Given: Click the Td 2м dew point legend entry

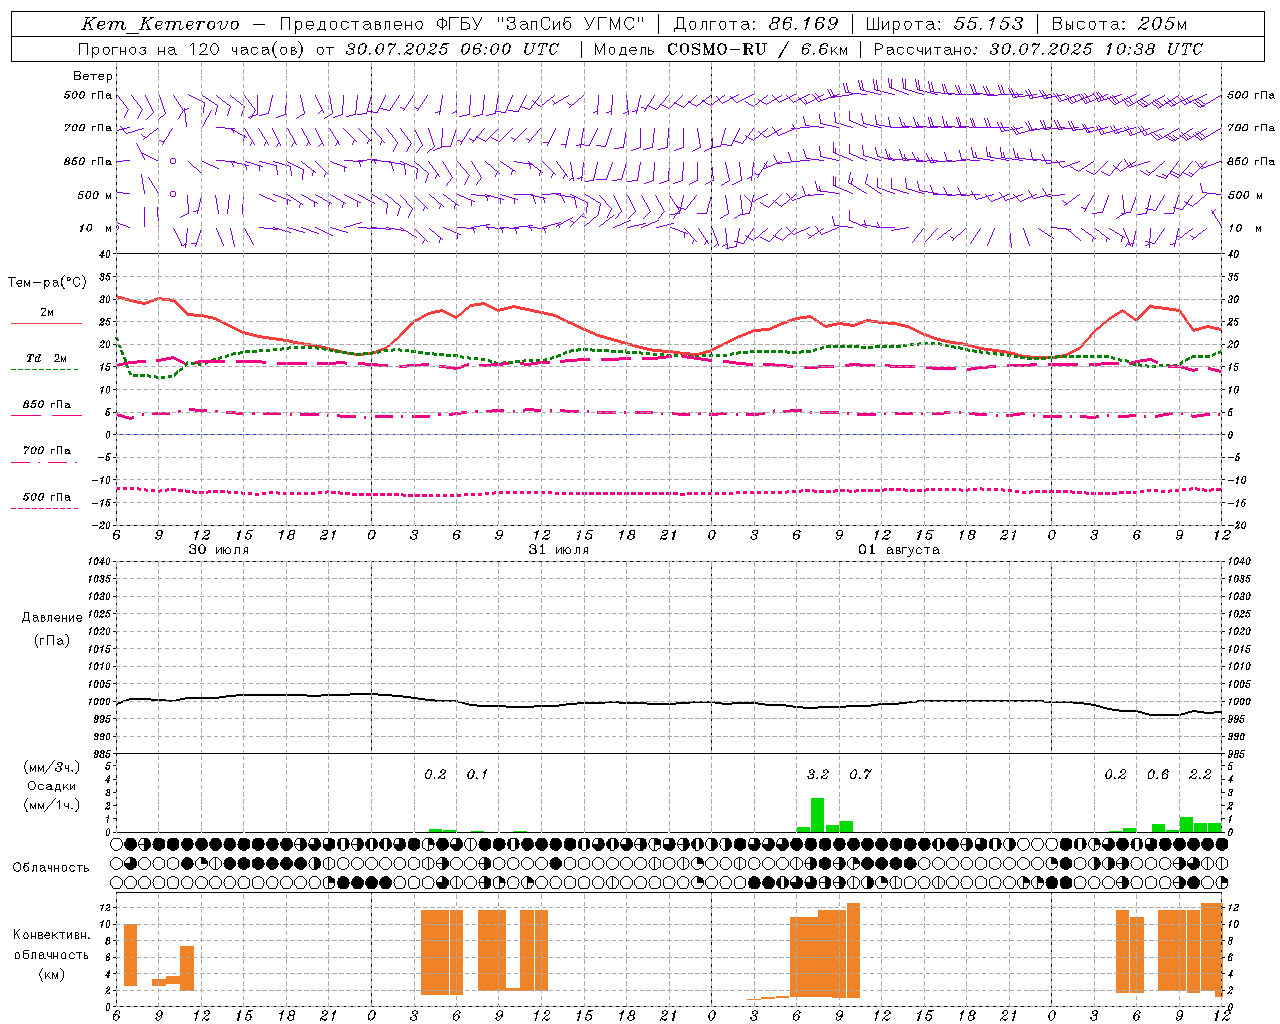Looking at the screenshot, I should 46,358.
